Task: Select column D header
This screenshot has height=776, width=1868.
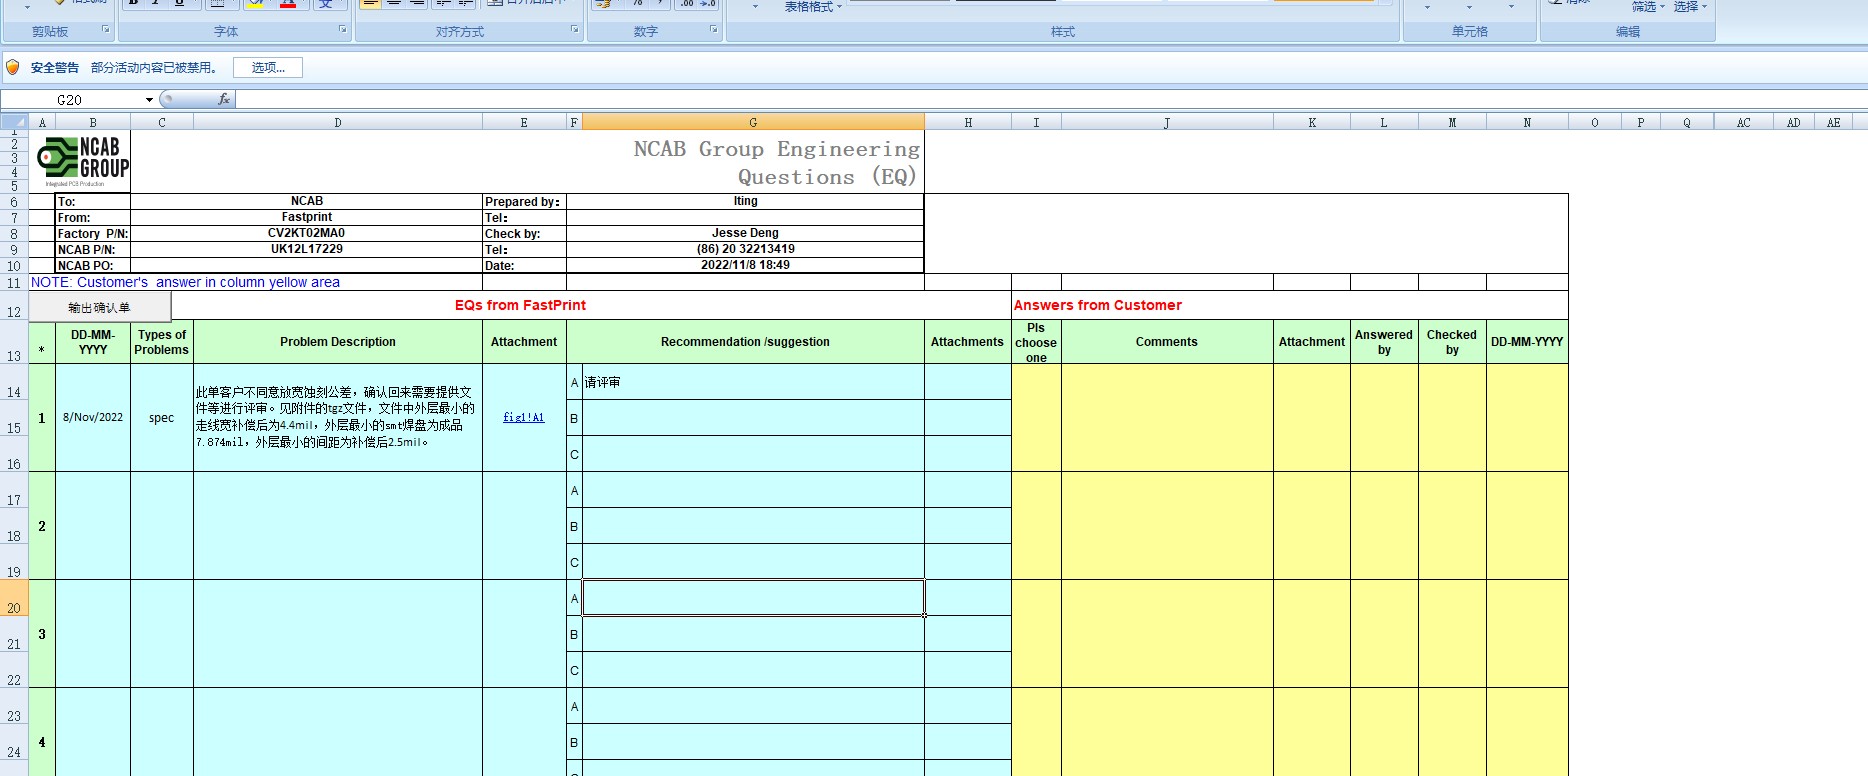Action: (338, 122)
